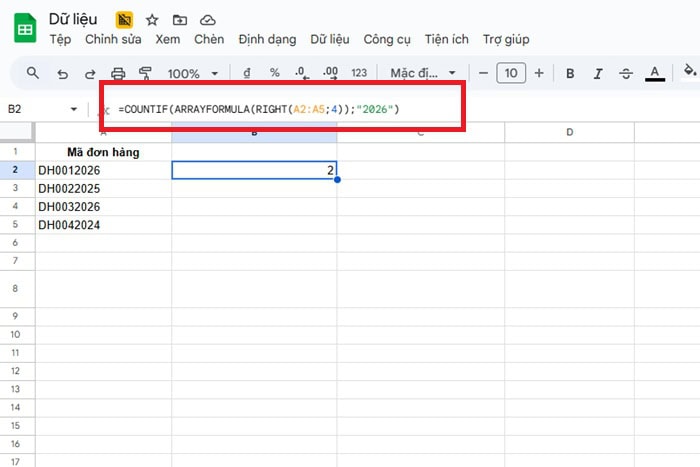
Task: Open the Google Sheets home icon
Action: coord(25,28)
